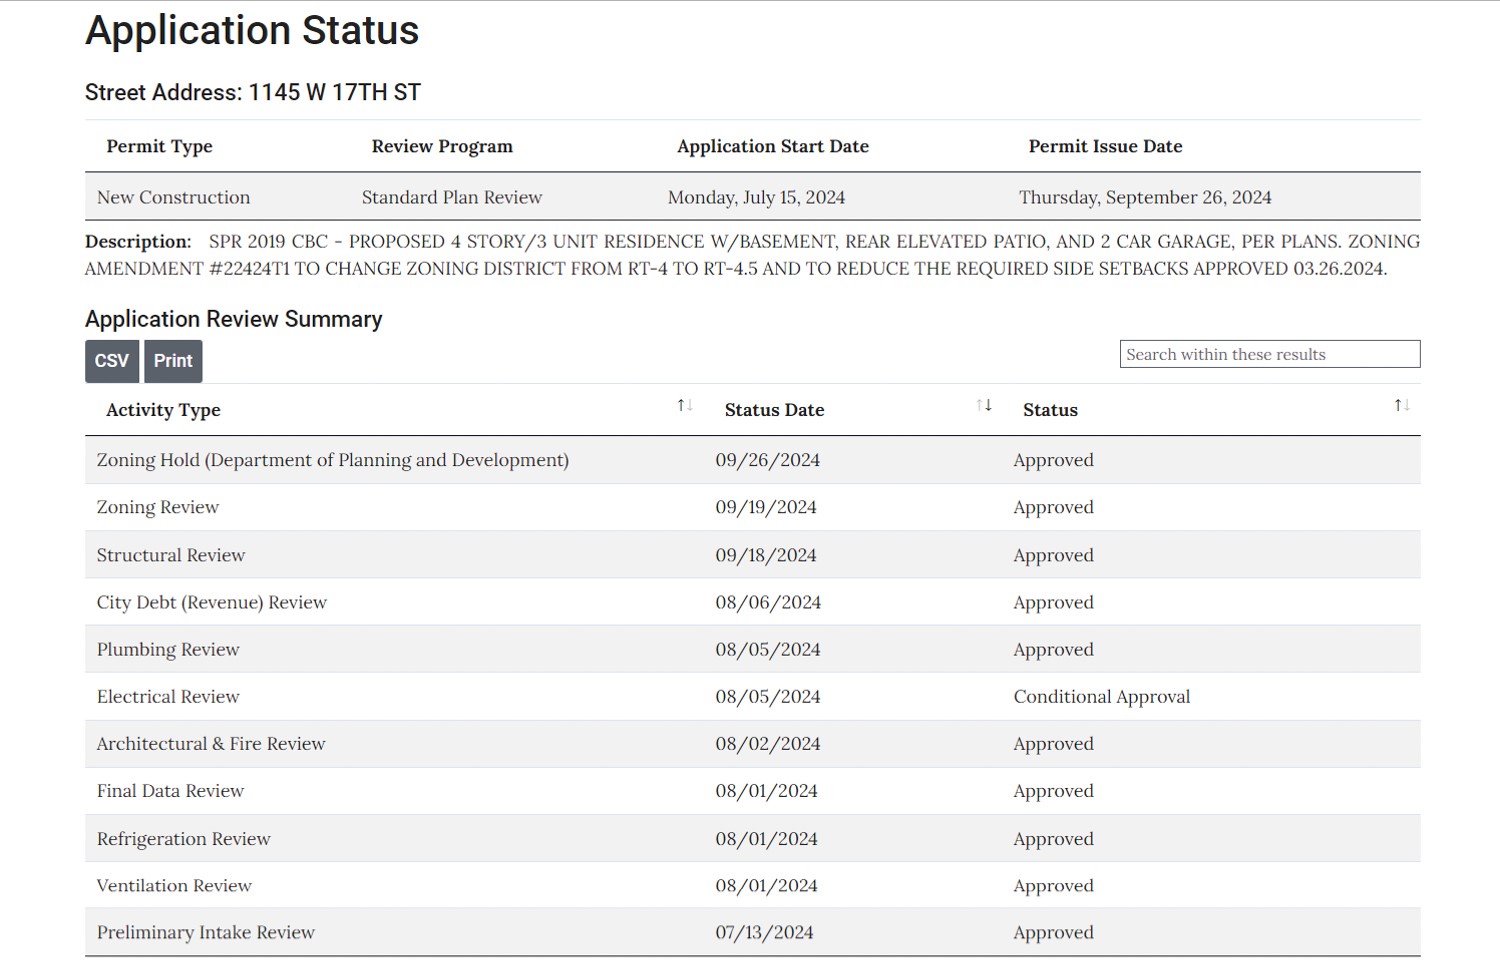Export the review summary as CSV
This screenshot has height=971, width=1500.
tap(112, 361)
